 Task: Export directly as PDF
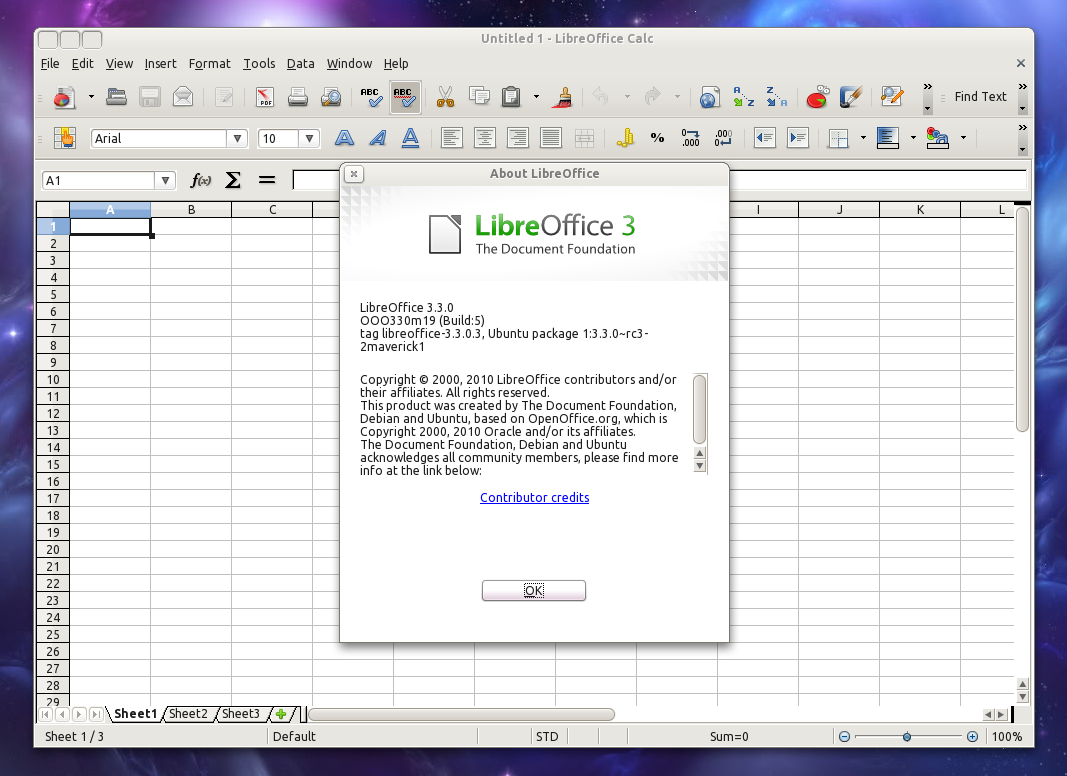click(265, 97)
